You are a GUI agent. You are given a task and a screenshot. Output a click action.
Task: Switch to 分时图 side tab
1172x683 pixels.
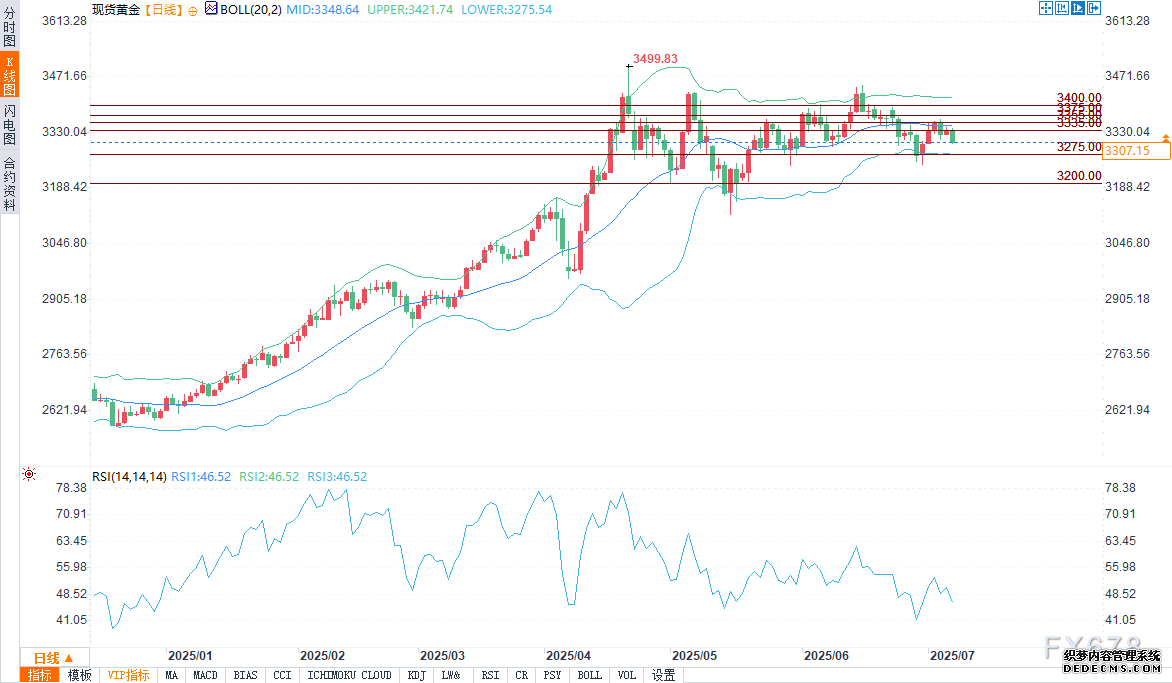coord(10,27)
